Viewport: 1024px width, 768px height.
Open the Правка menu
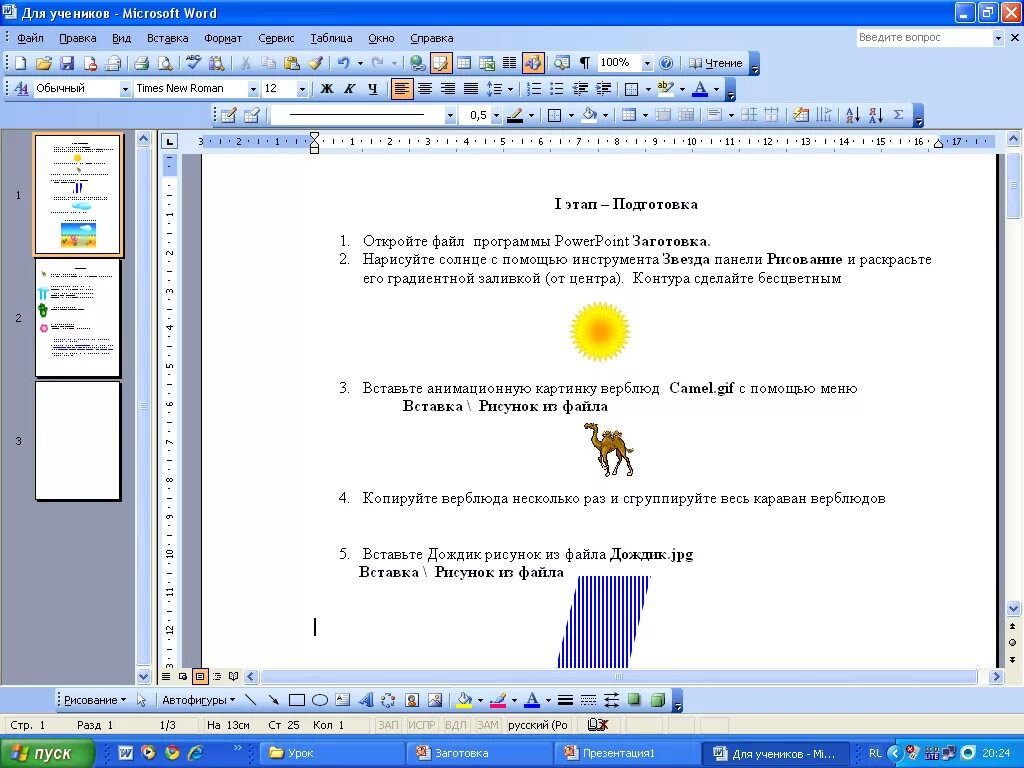pos(78,38)
